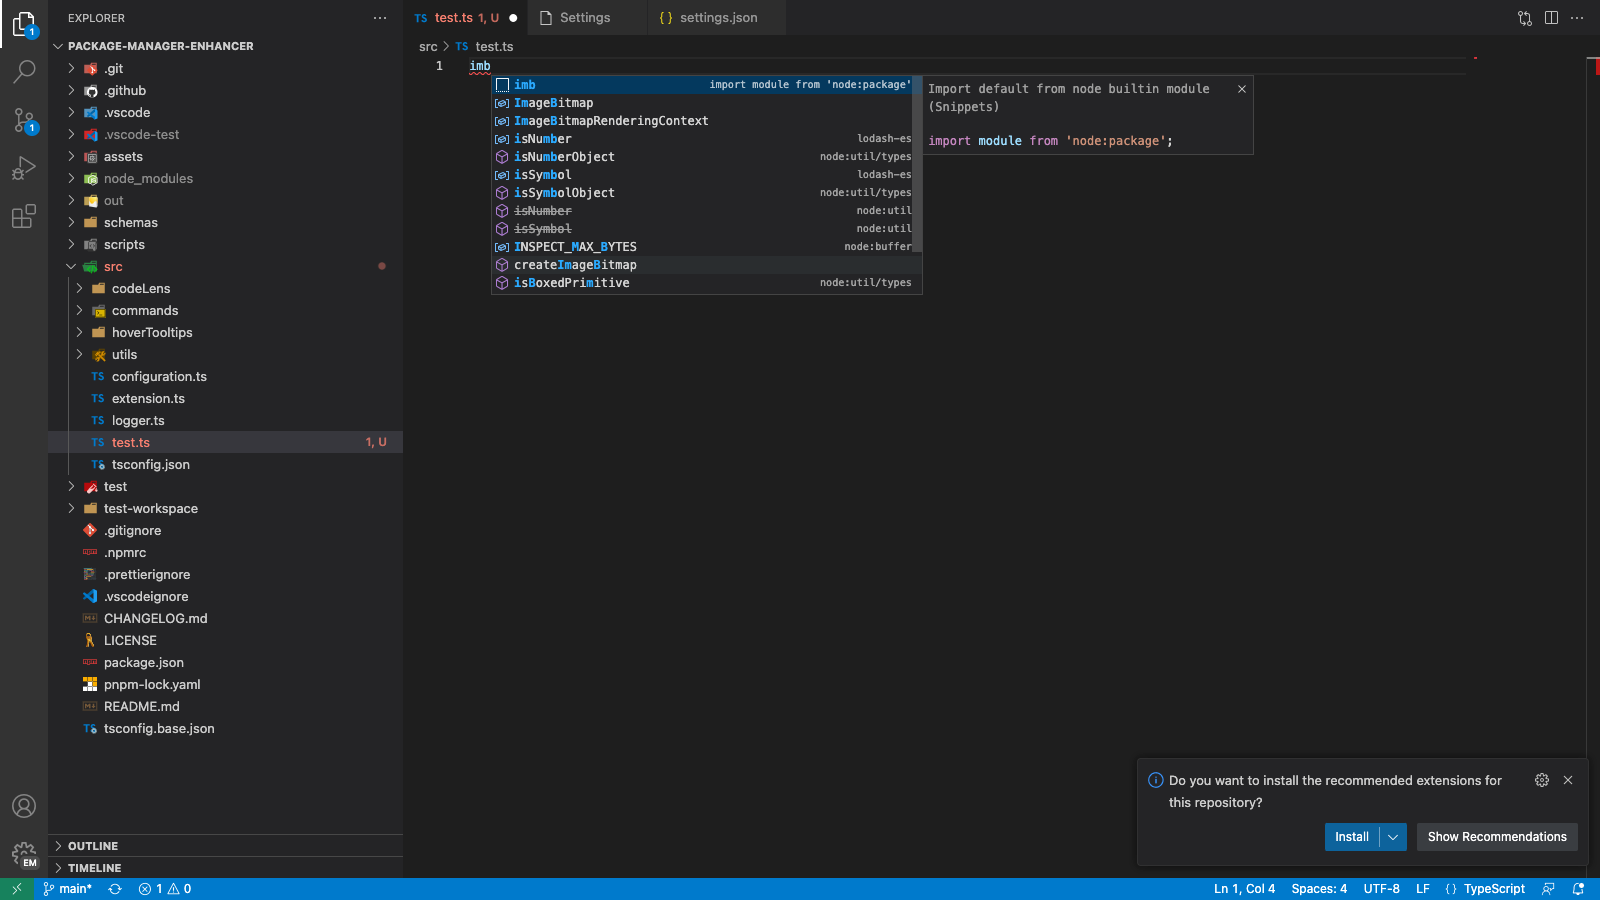Click the main* branch indicator

point(67,889)
